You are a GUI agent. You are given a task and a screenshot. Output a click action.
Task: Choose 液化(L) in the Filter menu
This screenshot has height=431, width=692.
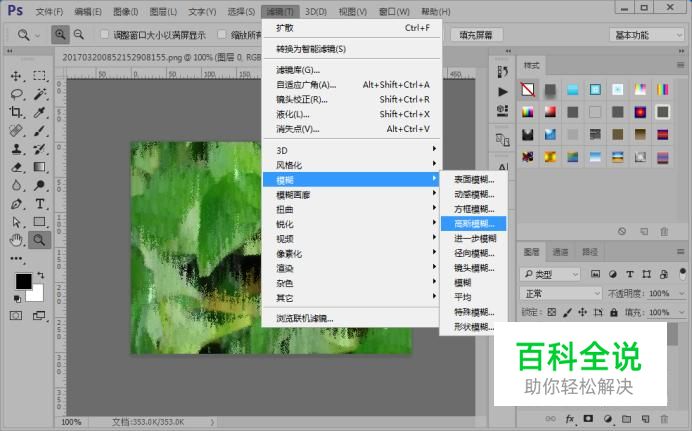[x=351, y=114]
